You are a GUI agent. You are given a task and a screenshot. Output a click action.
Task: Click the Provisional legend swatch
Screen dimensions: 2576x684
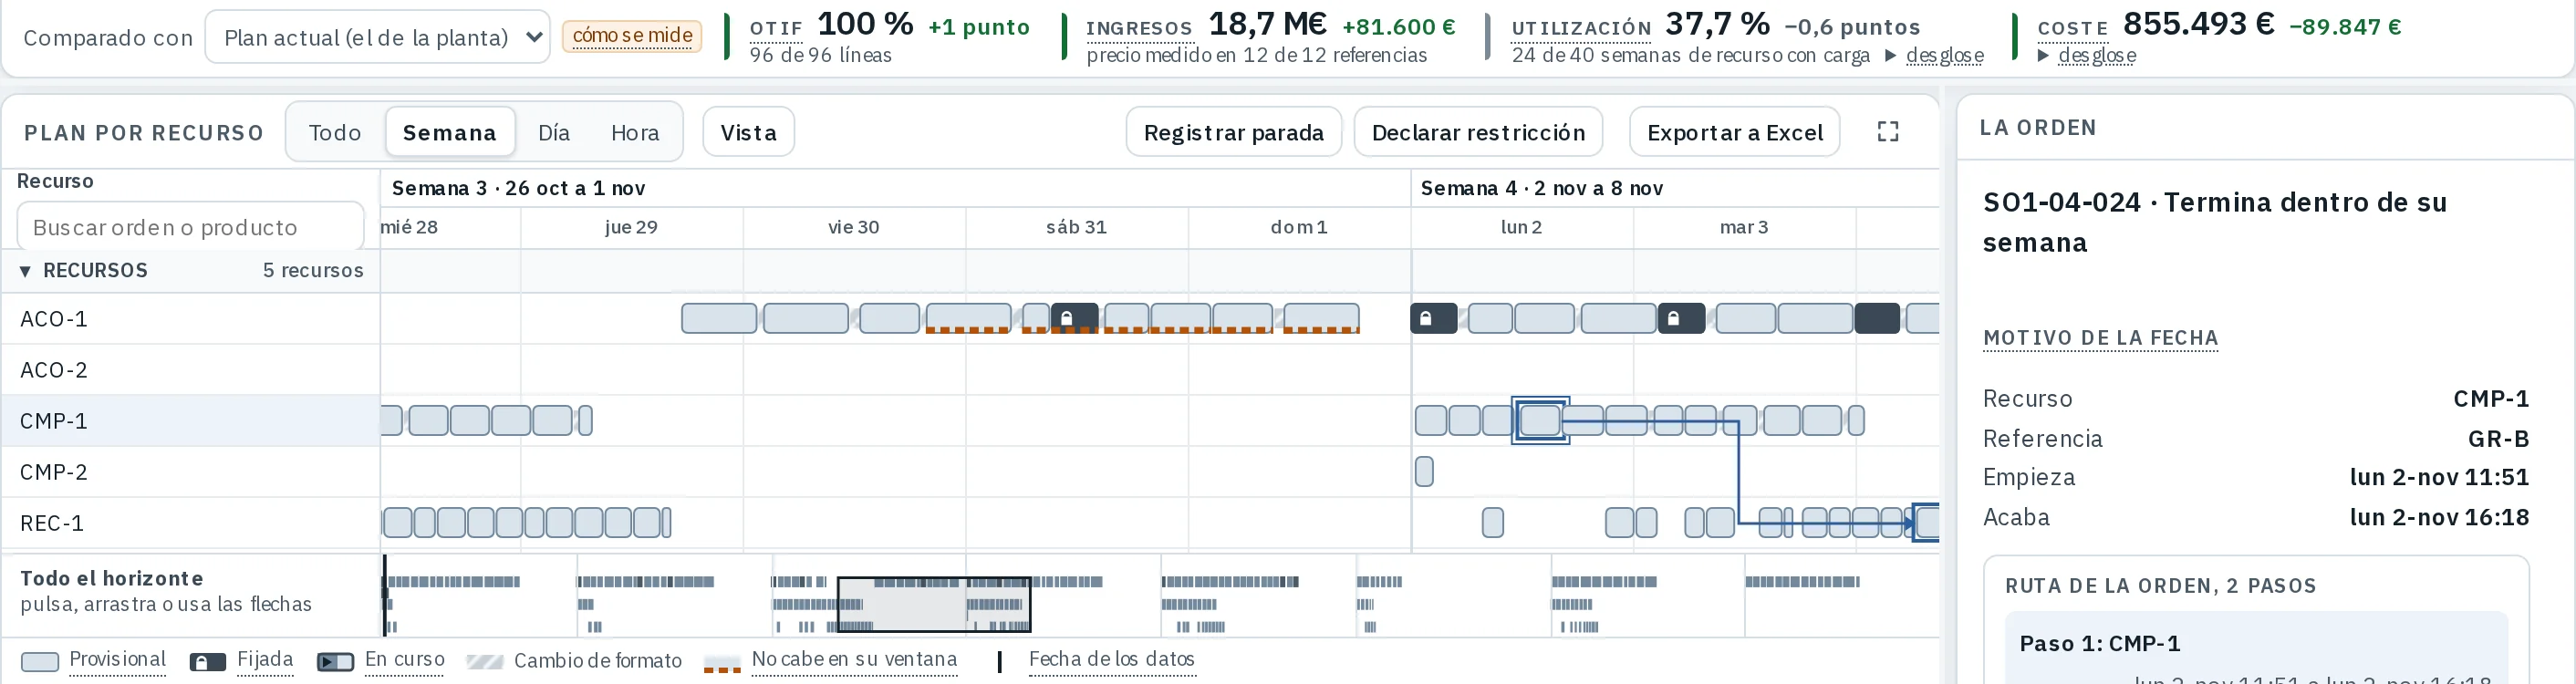(x=40, y=661)
